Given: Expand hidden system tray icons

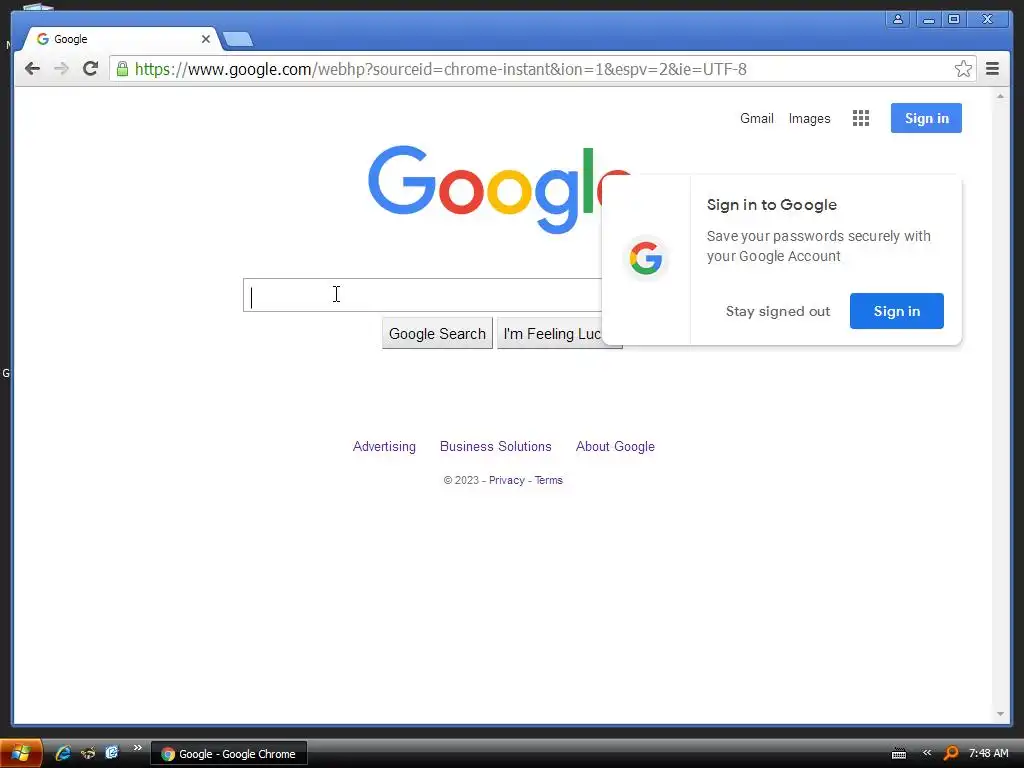Looking at the screenshot, I should pos(927,753).
